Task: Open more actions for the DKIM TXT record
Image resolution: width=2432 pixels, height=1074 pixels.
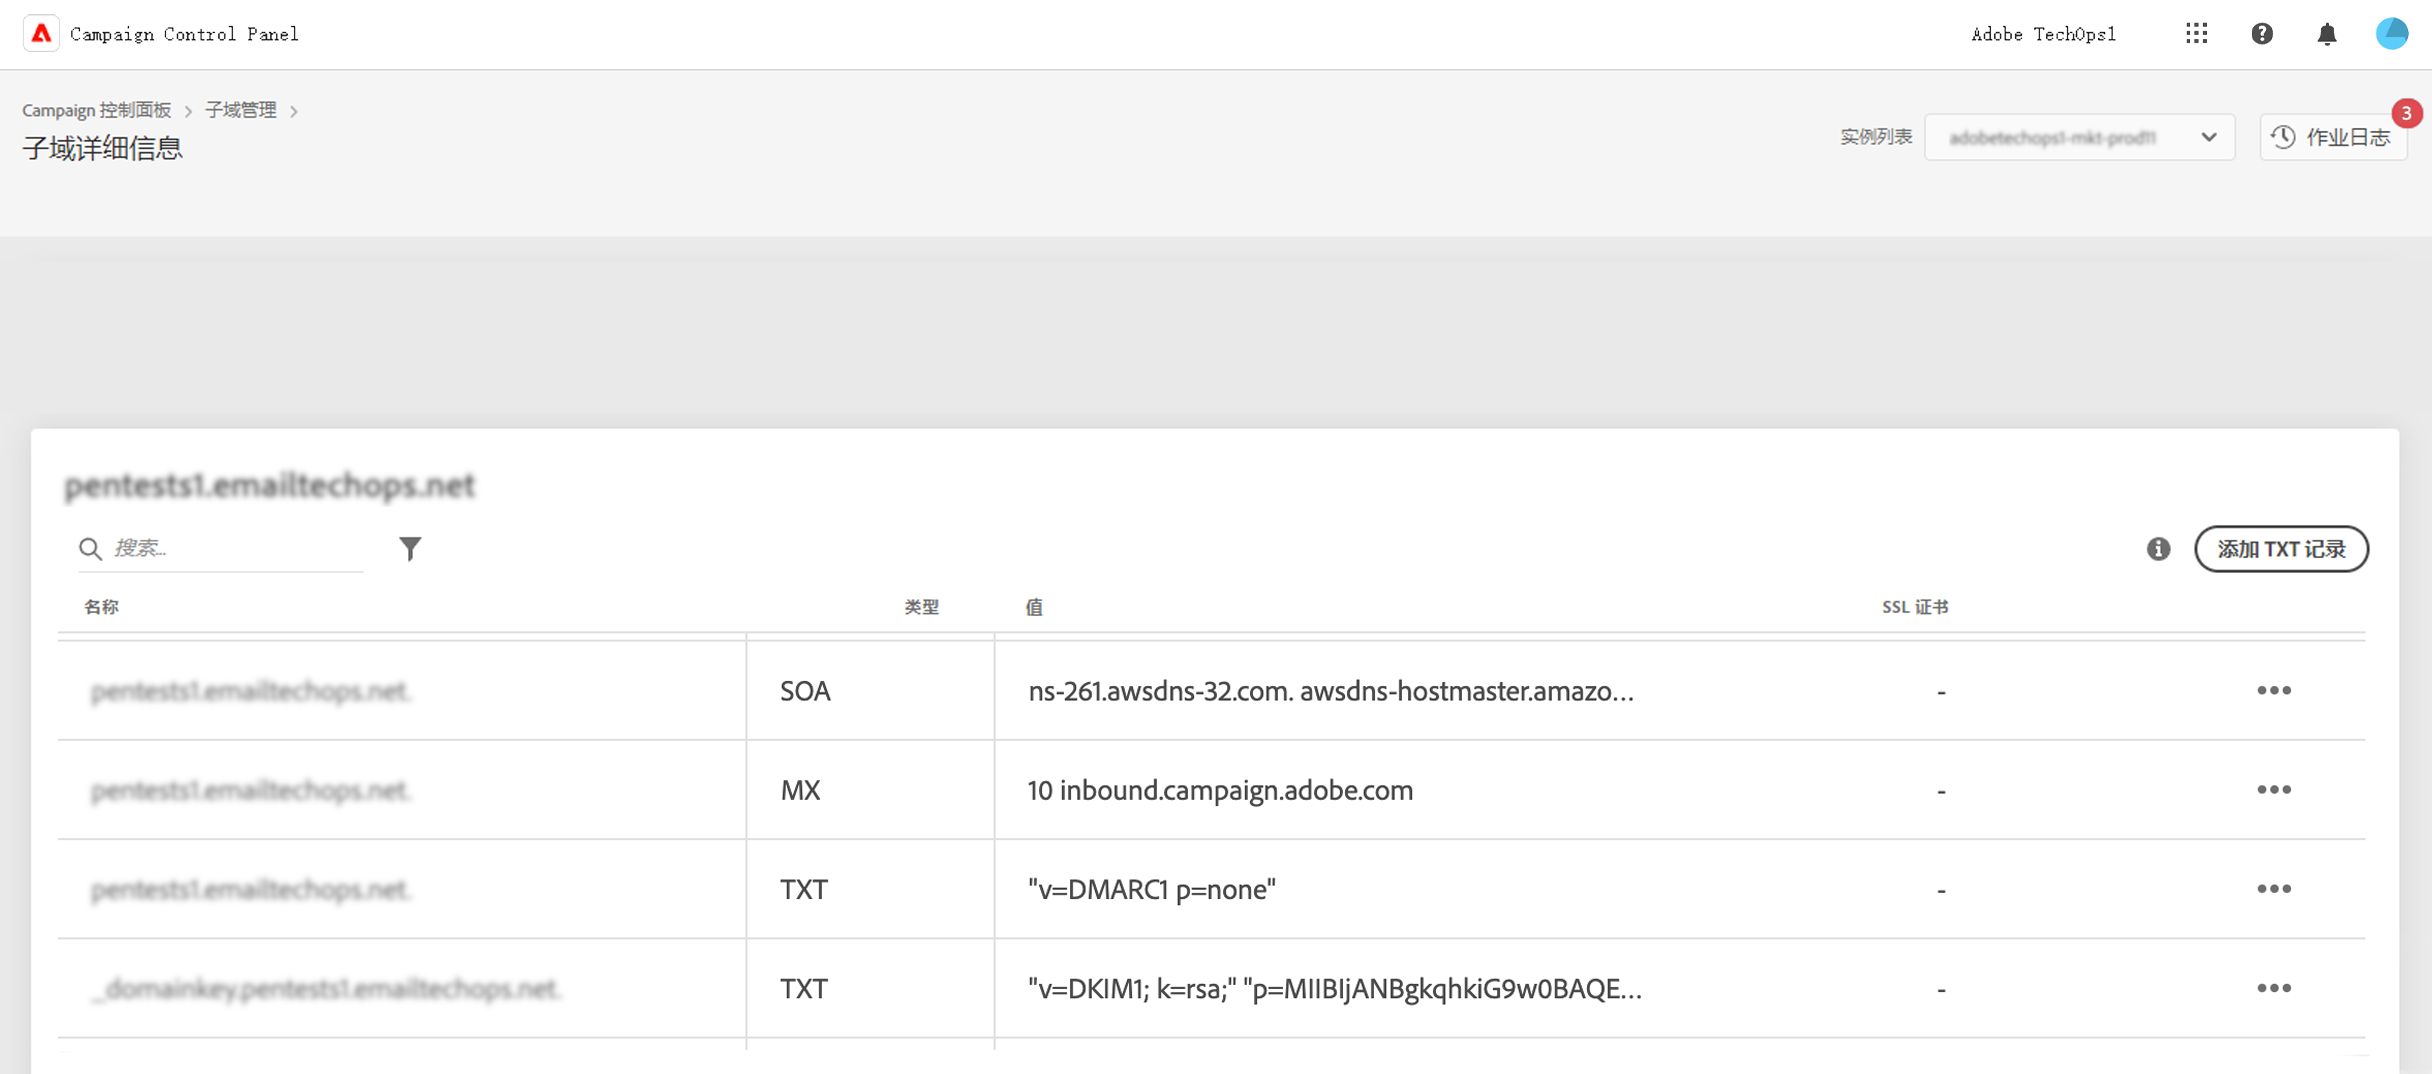Action: click(2273, 988)
